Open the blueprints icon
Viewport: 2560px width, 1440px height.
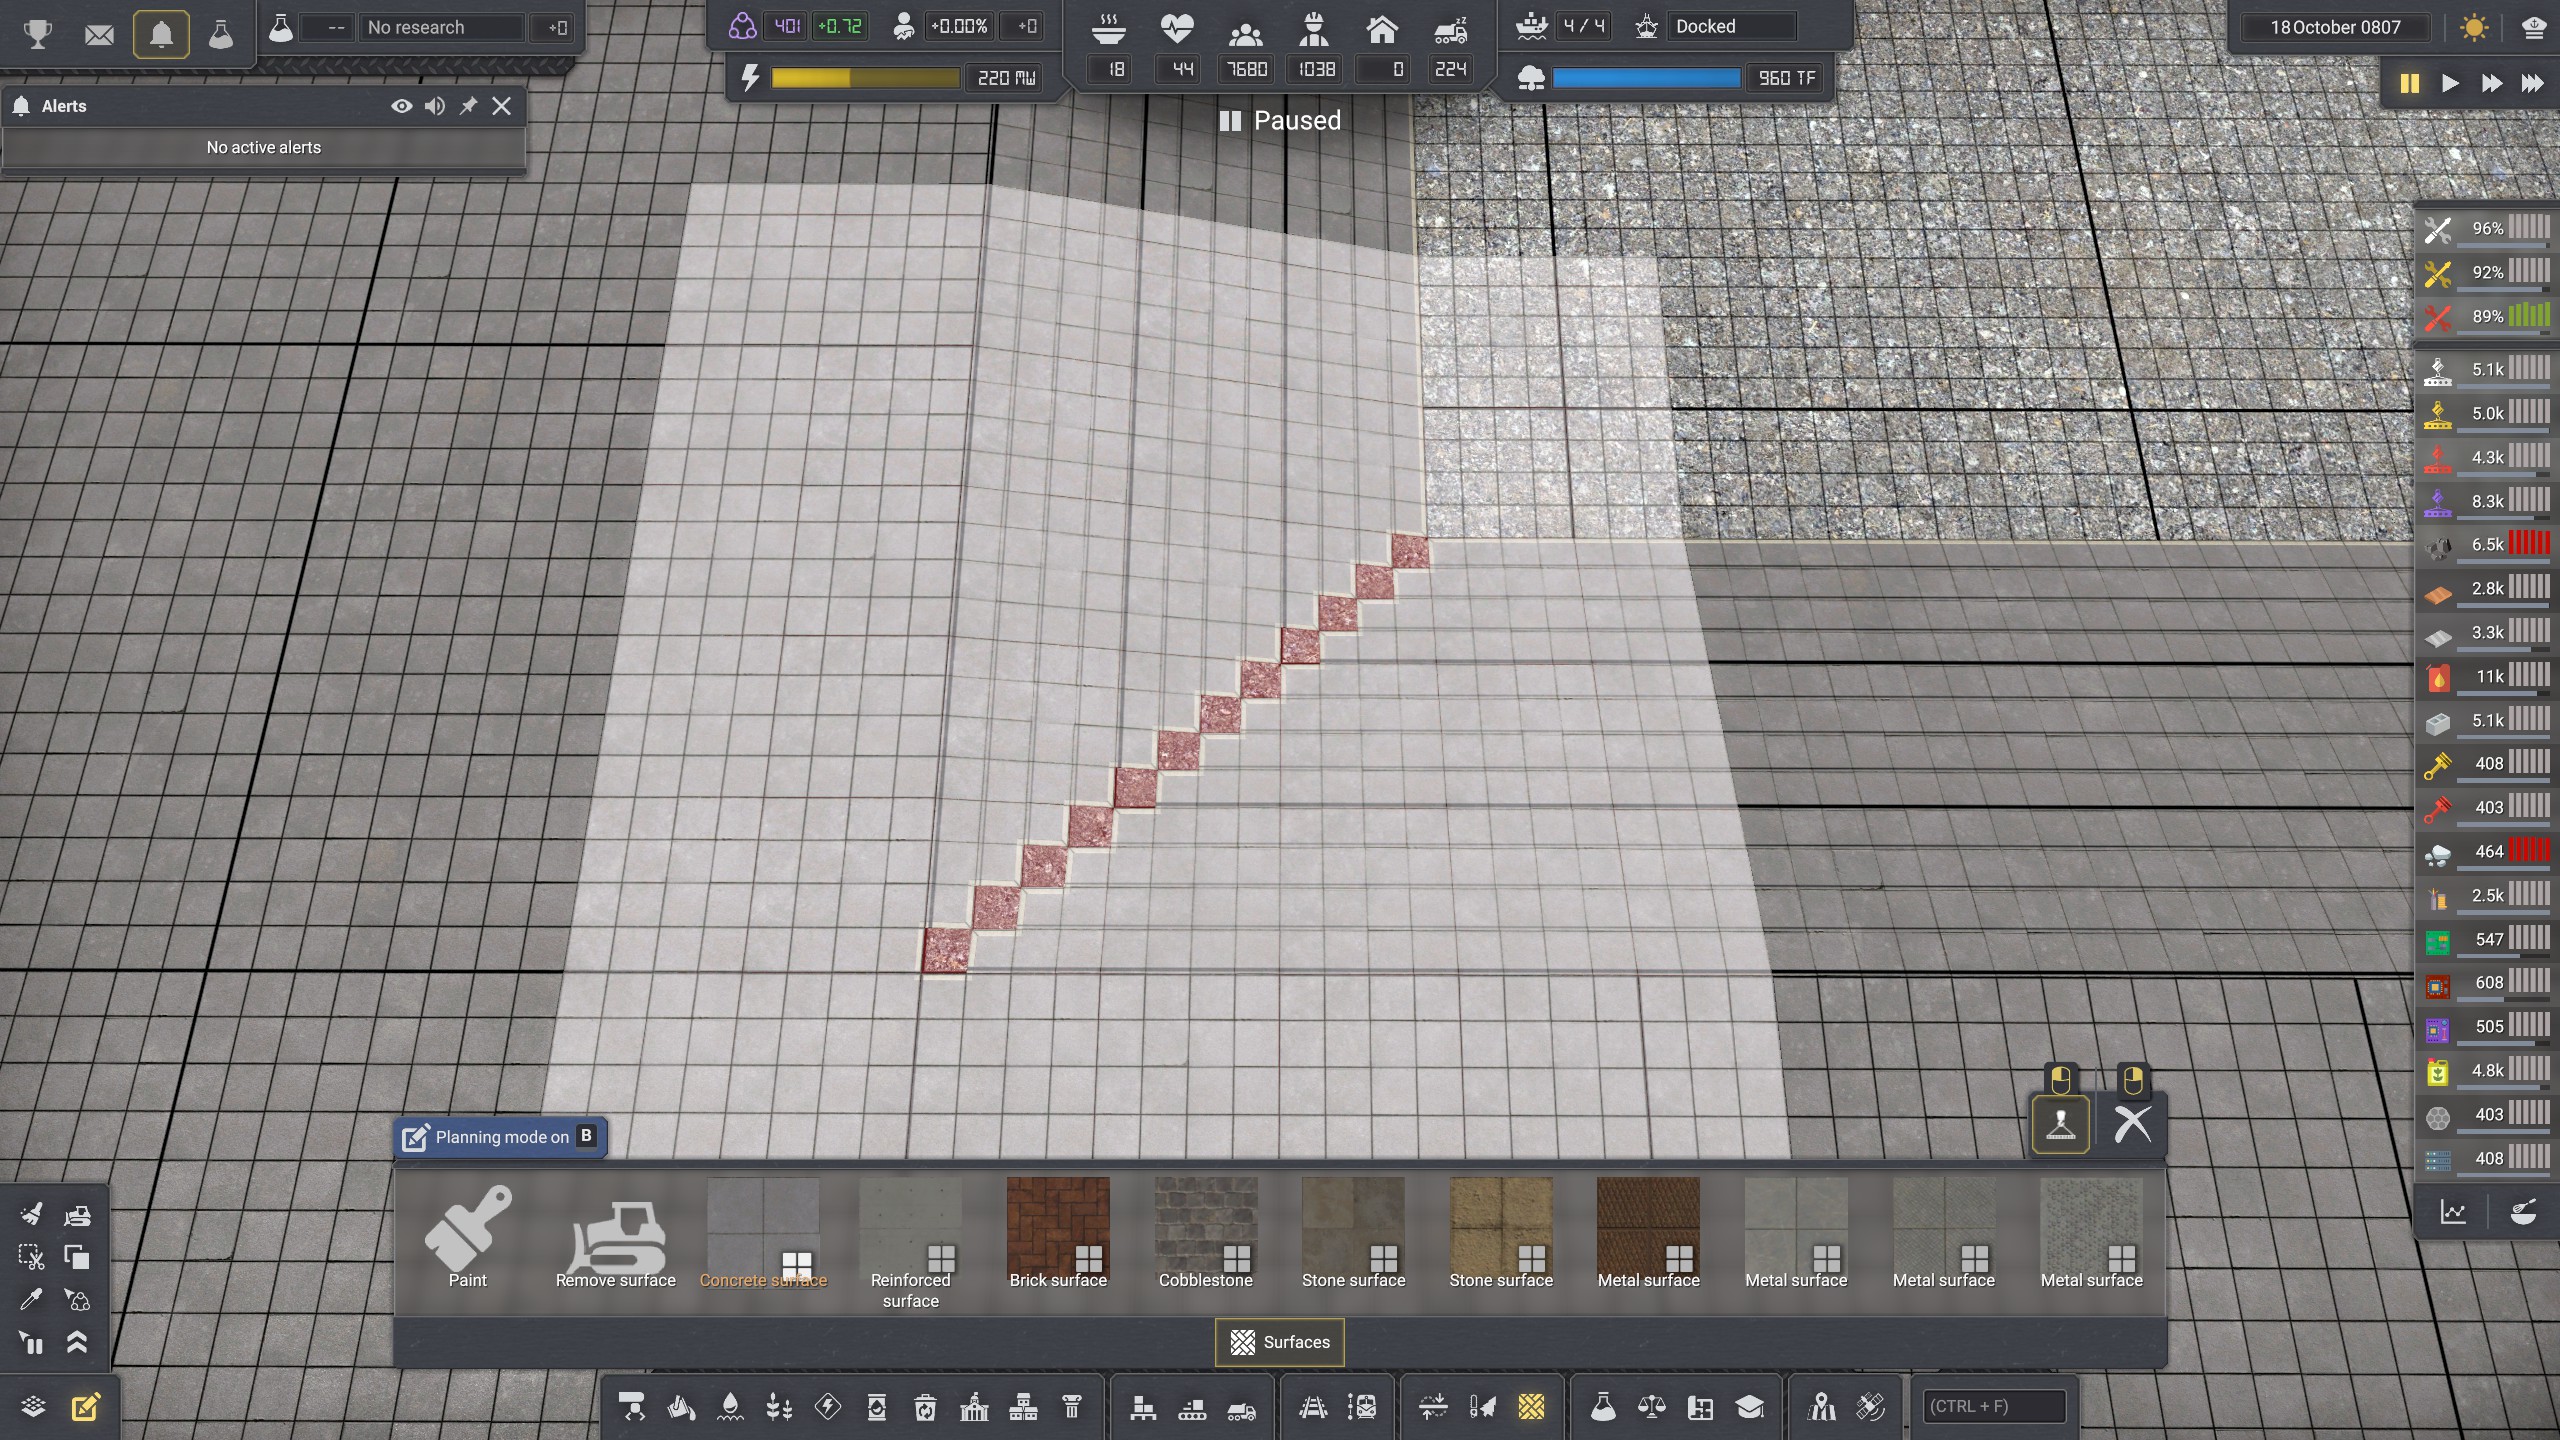tap(1700, 1407)
